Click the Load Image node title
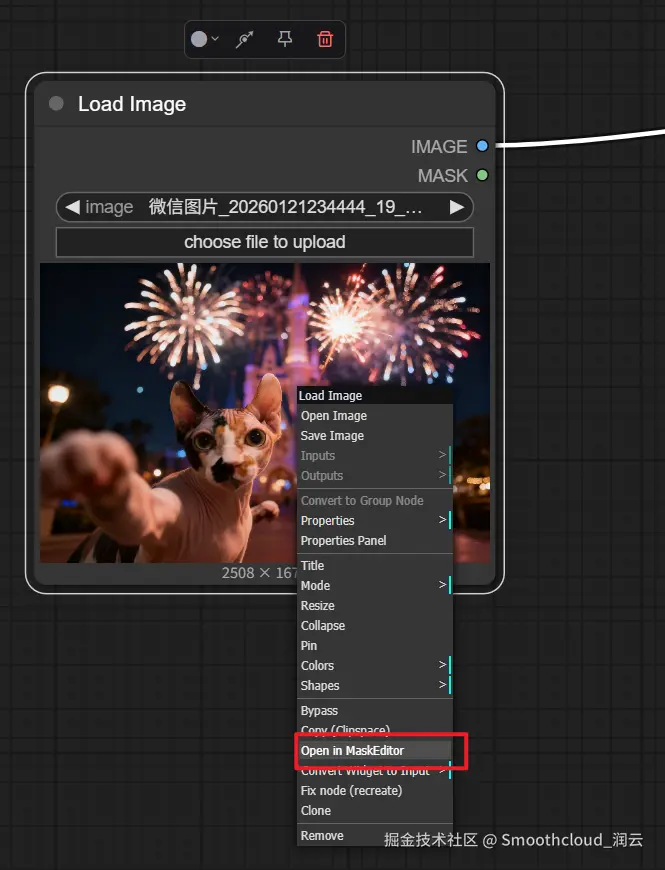The width and height of the screenshot is (665, 870). click(132, 104)
